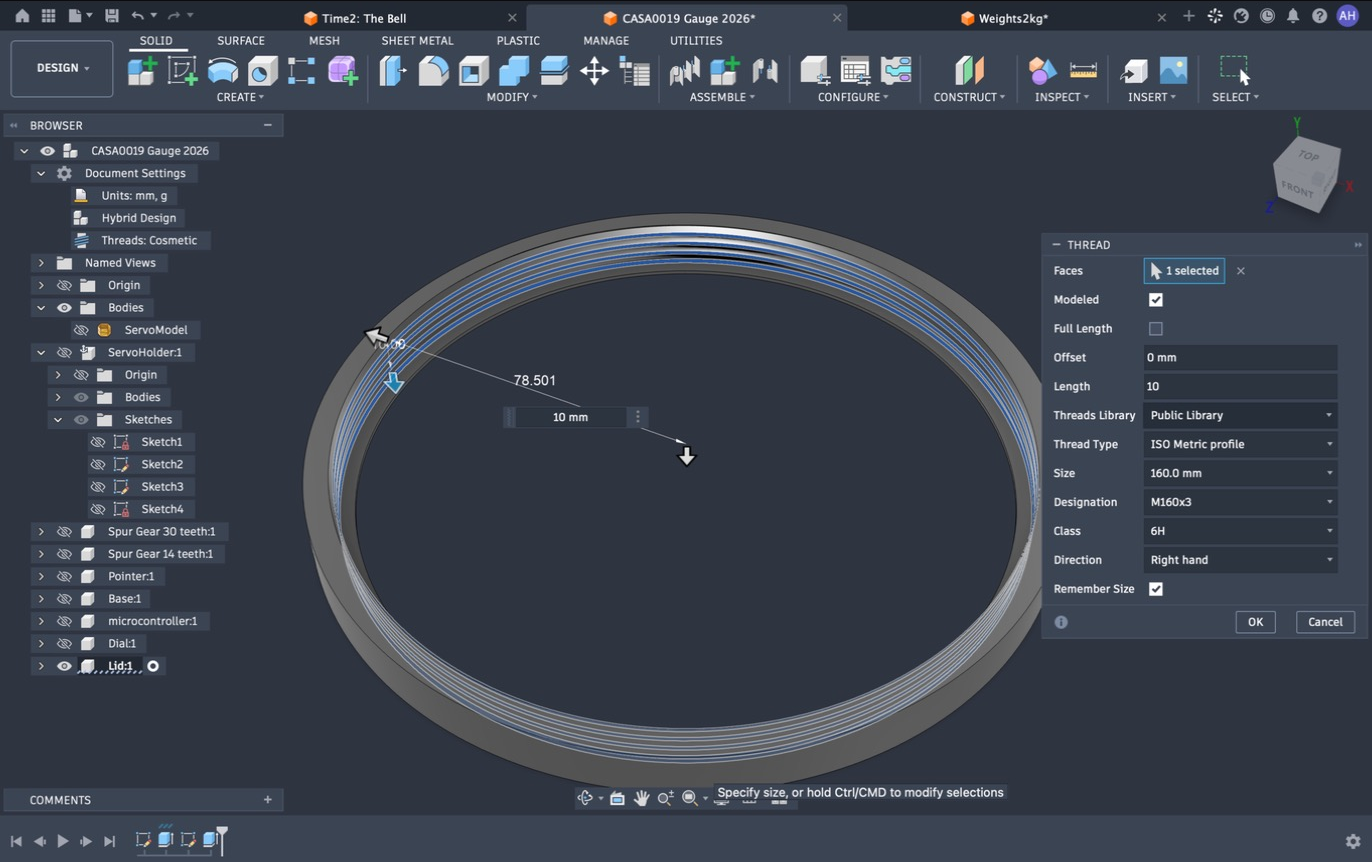Image resolution: width=1372 pixels, height=862 pixels.
Task: Enable the Full Length checkbox
Action: pyautogui.click(x=1156, y=329)
